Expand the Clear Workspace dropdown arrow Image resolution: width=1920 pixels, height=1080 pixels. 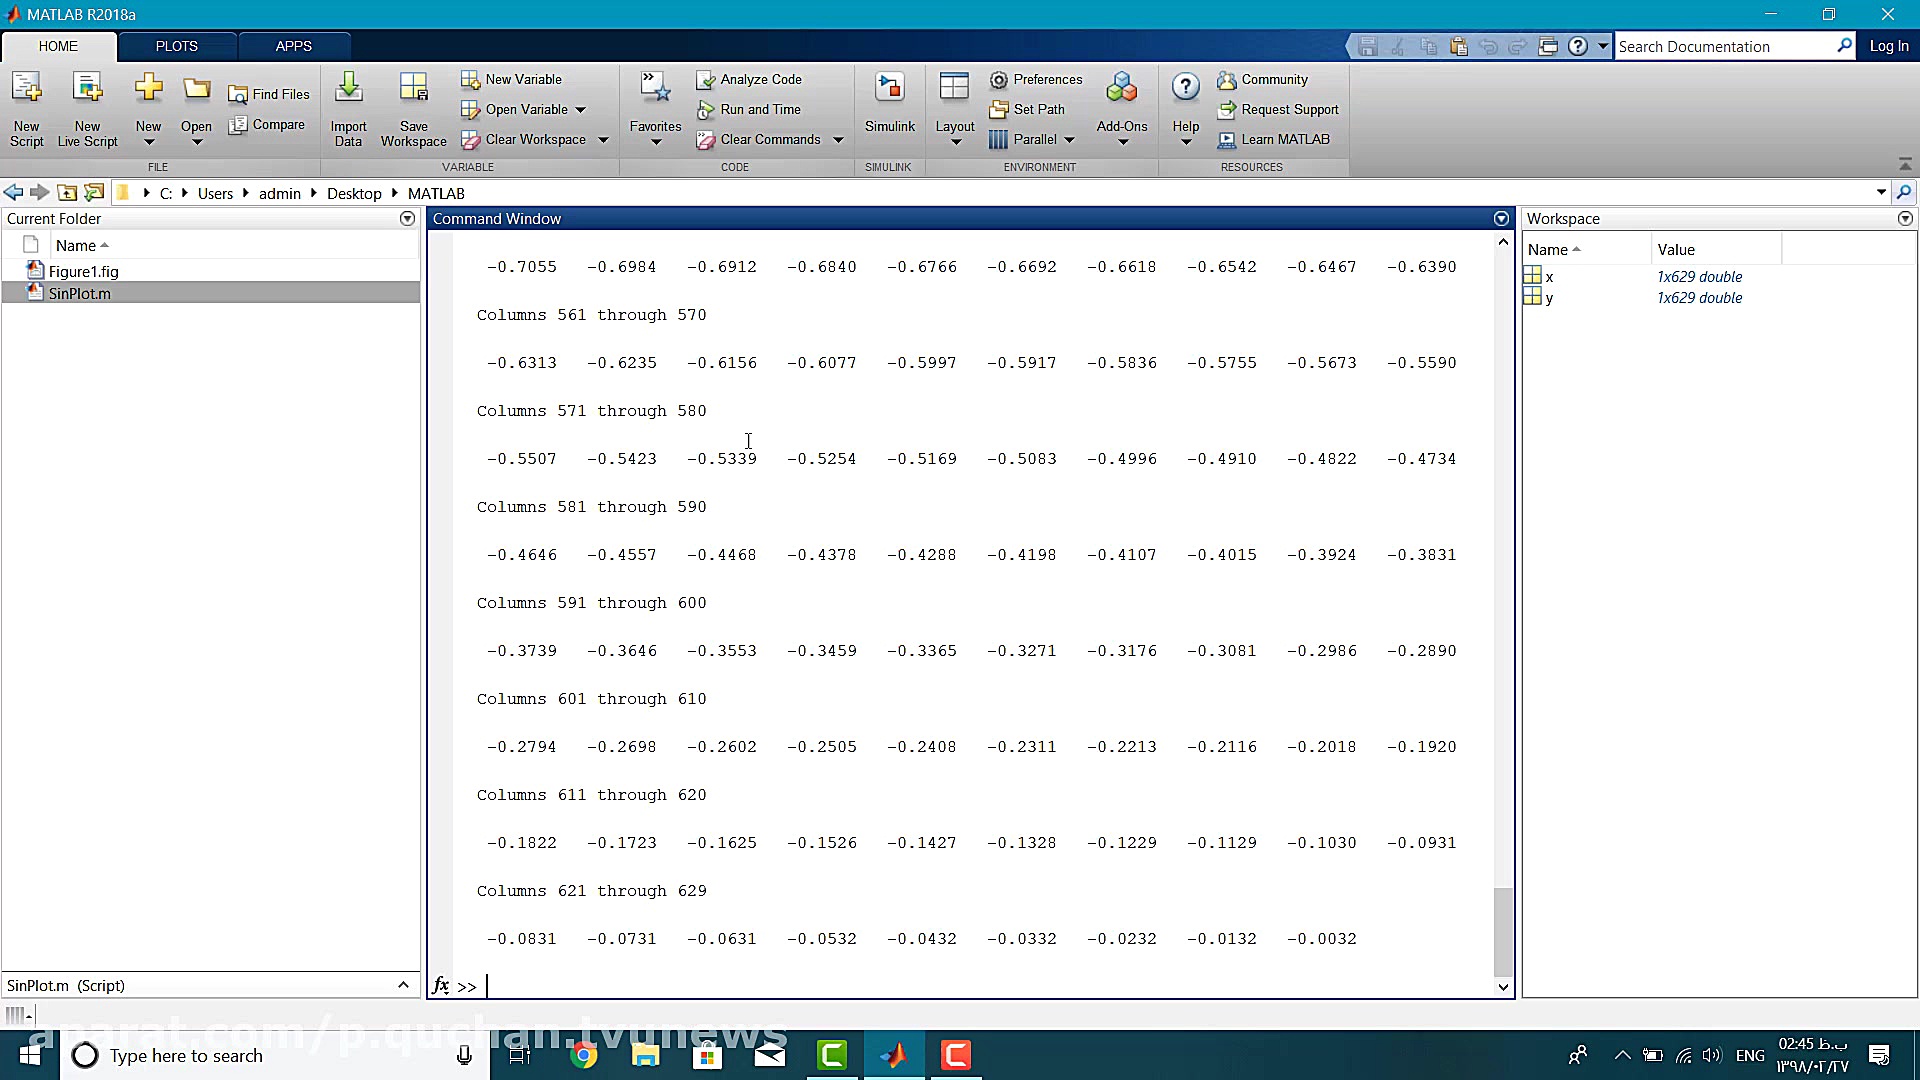(x=603, y=140)
